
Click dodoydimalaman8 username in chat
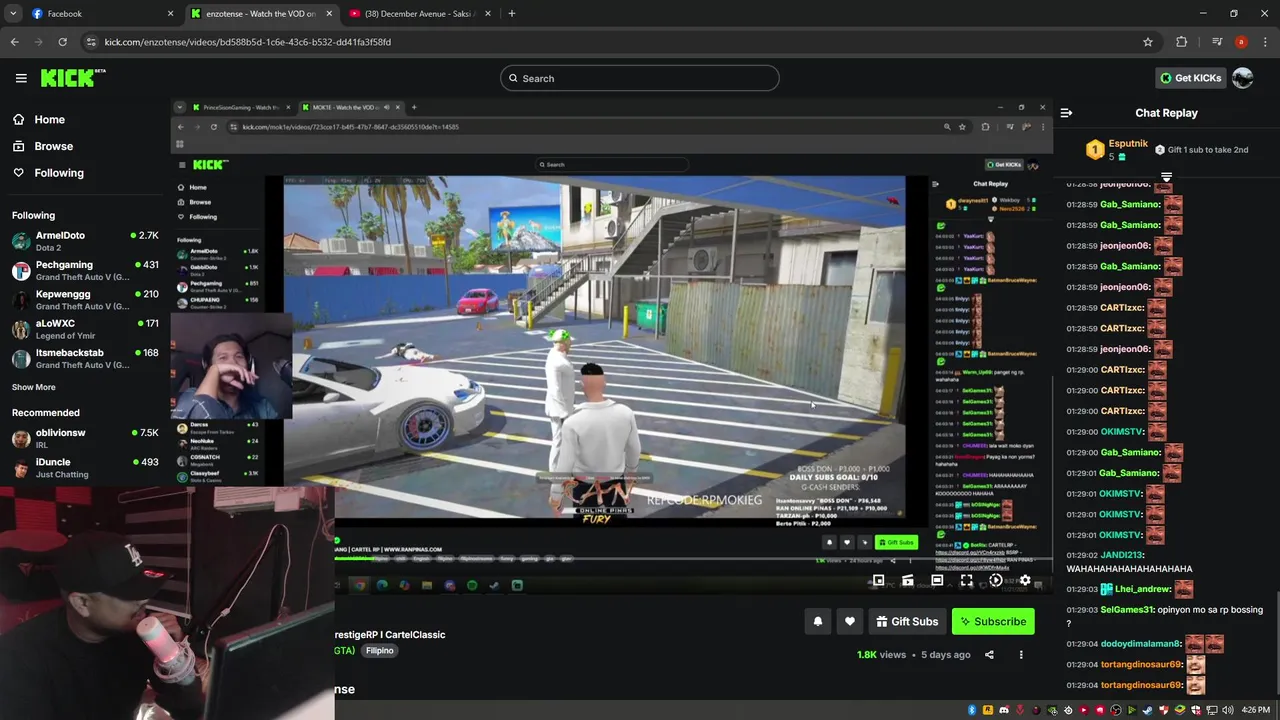tap(1141, 644)
